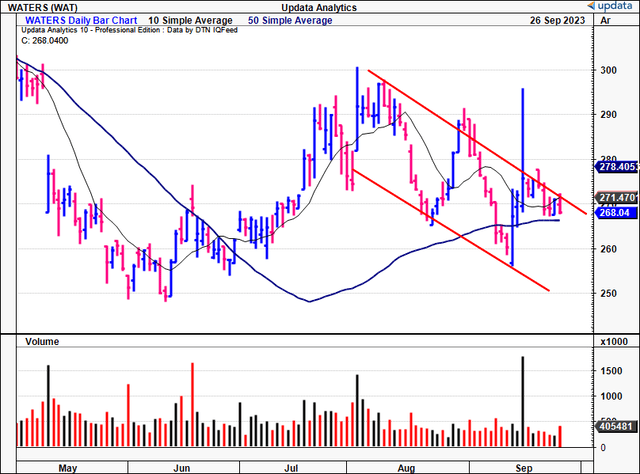The image size is (640, 474).
Task: Click the 250 price axis label
Action: (x=608, y=293)
